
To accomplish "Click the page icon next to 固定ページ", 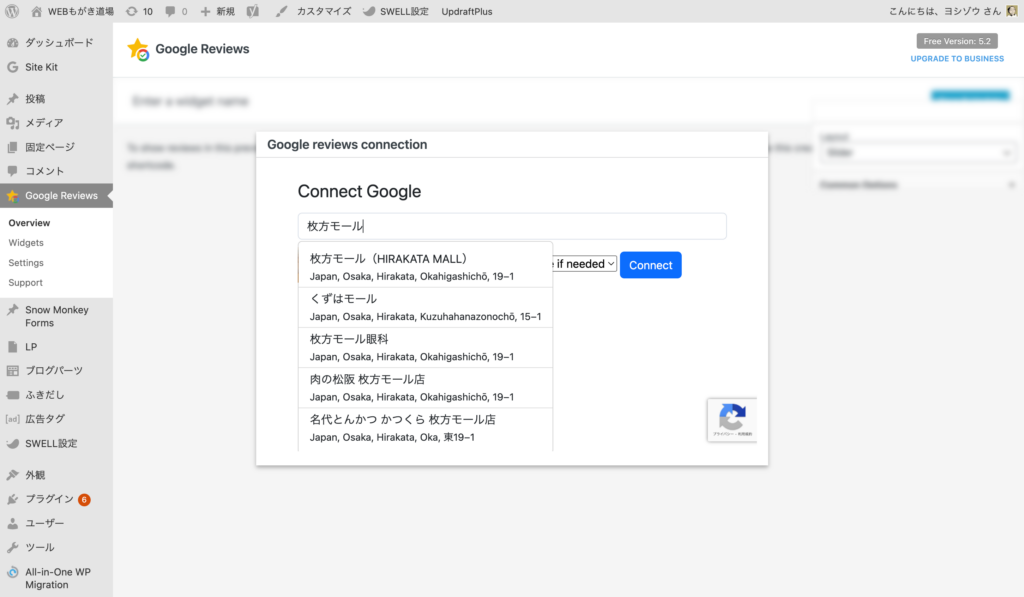I will coord(12,147).
